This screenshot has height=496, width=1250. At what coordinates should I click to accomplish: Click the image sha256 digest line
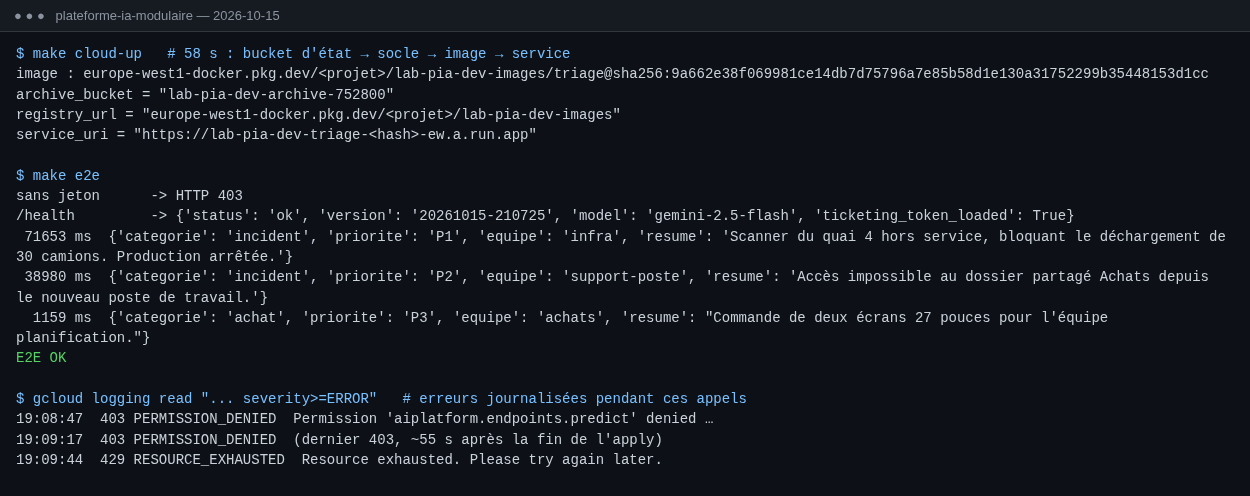612,74
